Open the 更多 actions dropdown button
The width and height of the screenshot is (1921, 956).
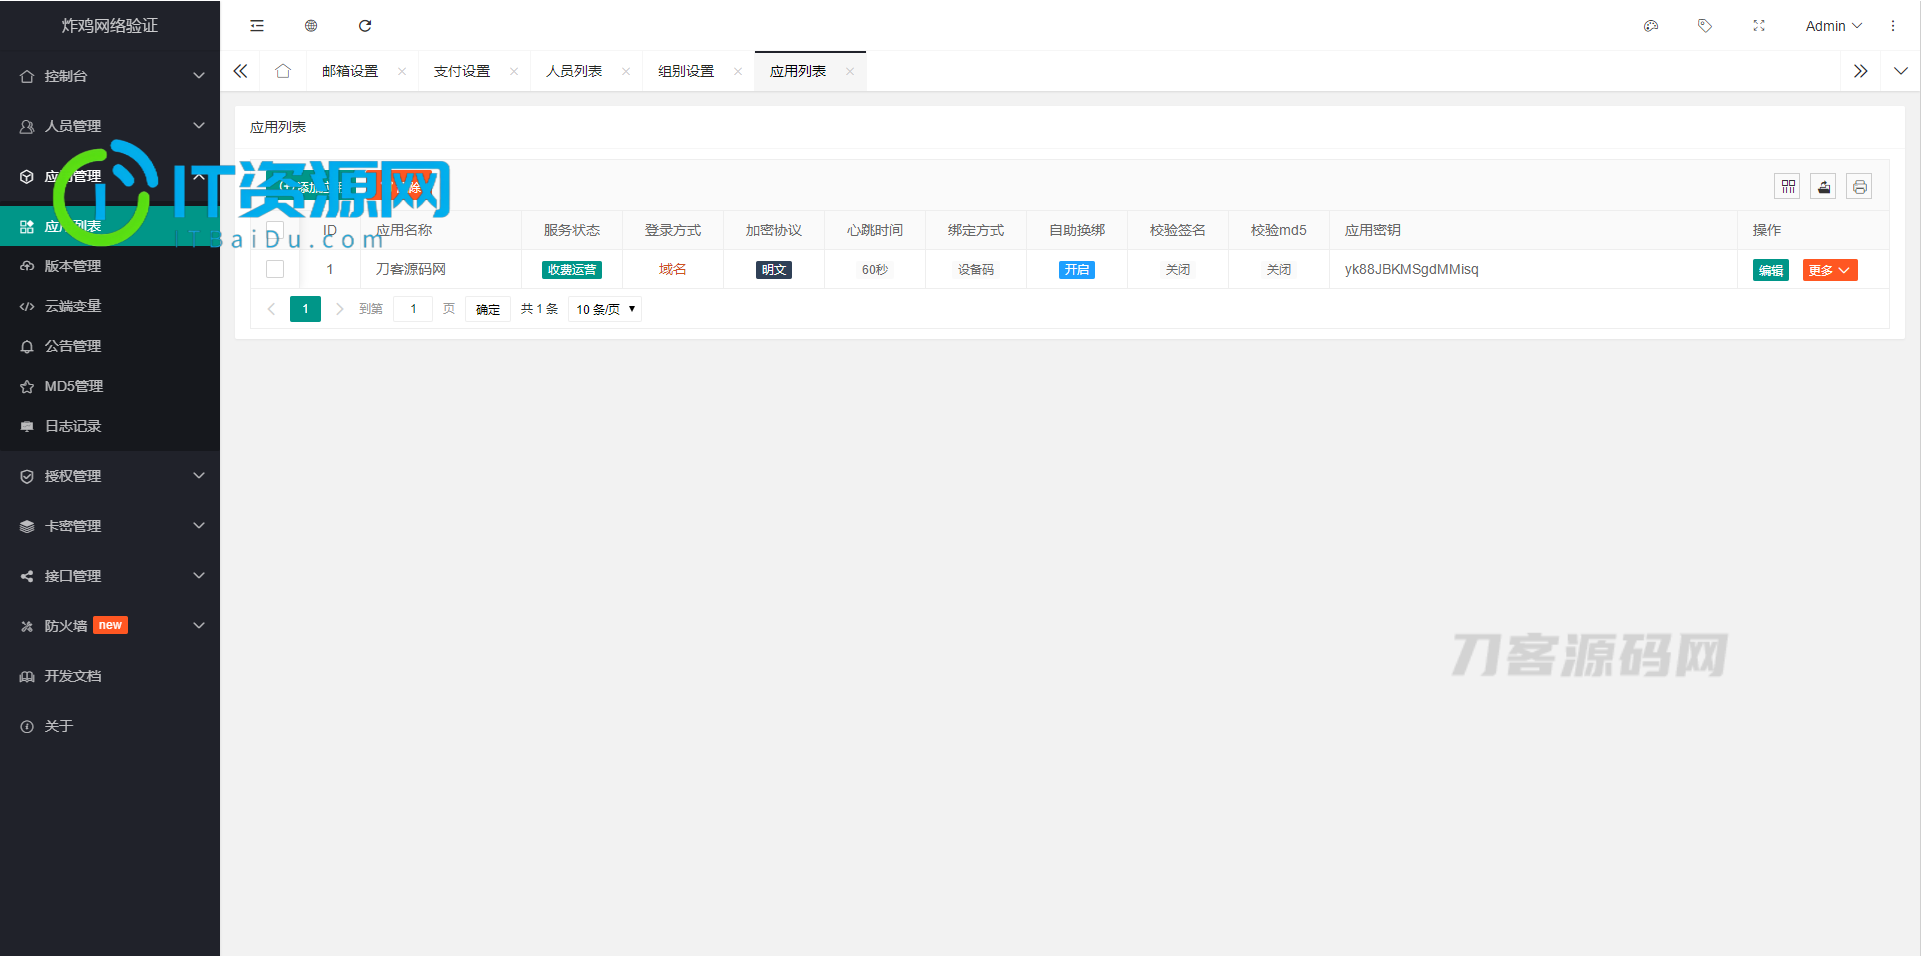(x=1830, y=270)
